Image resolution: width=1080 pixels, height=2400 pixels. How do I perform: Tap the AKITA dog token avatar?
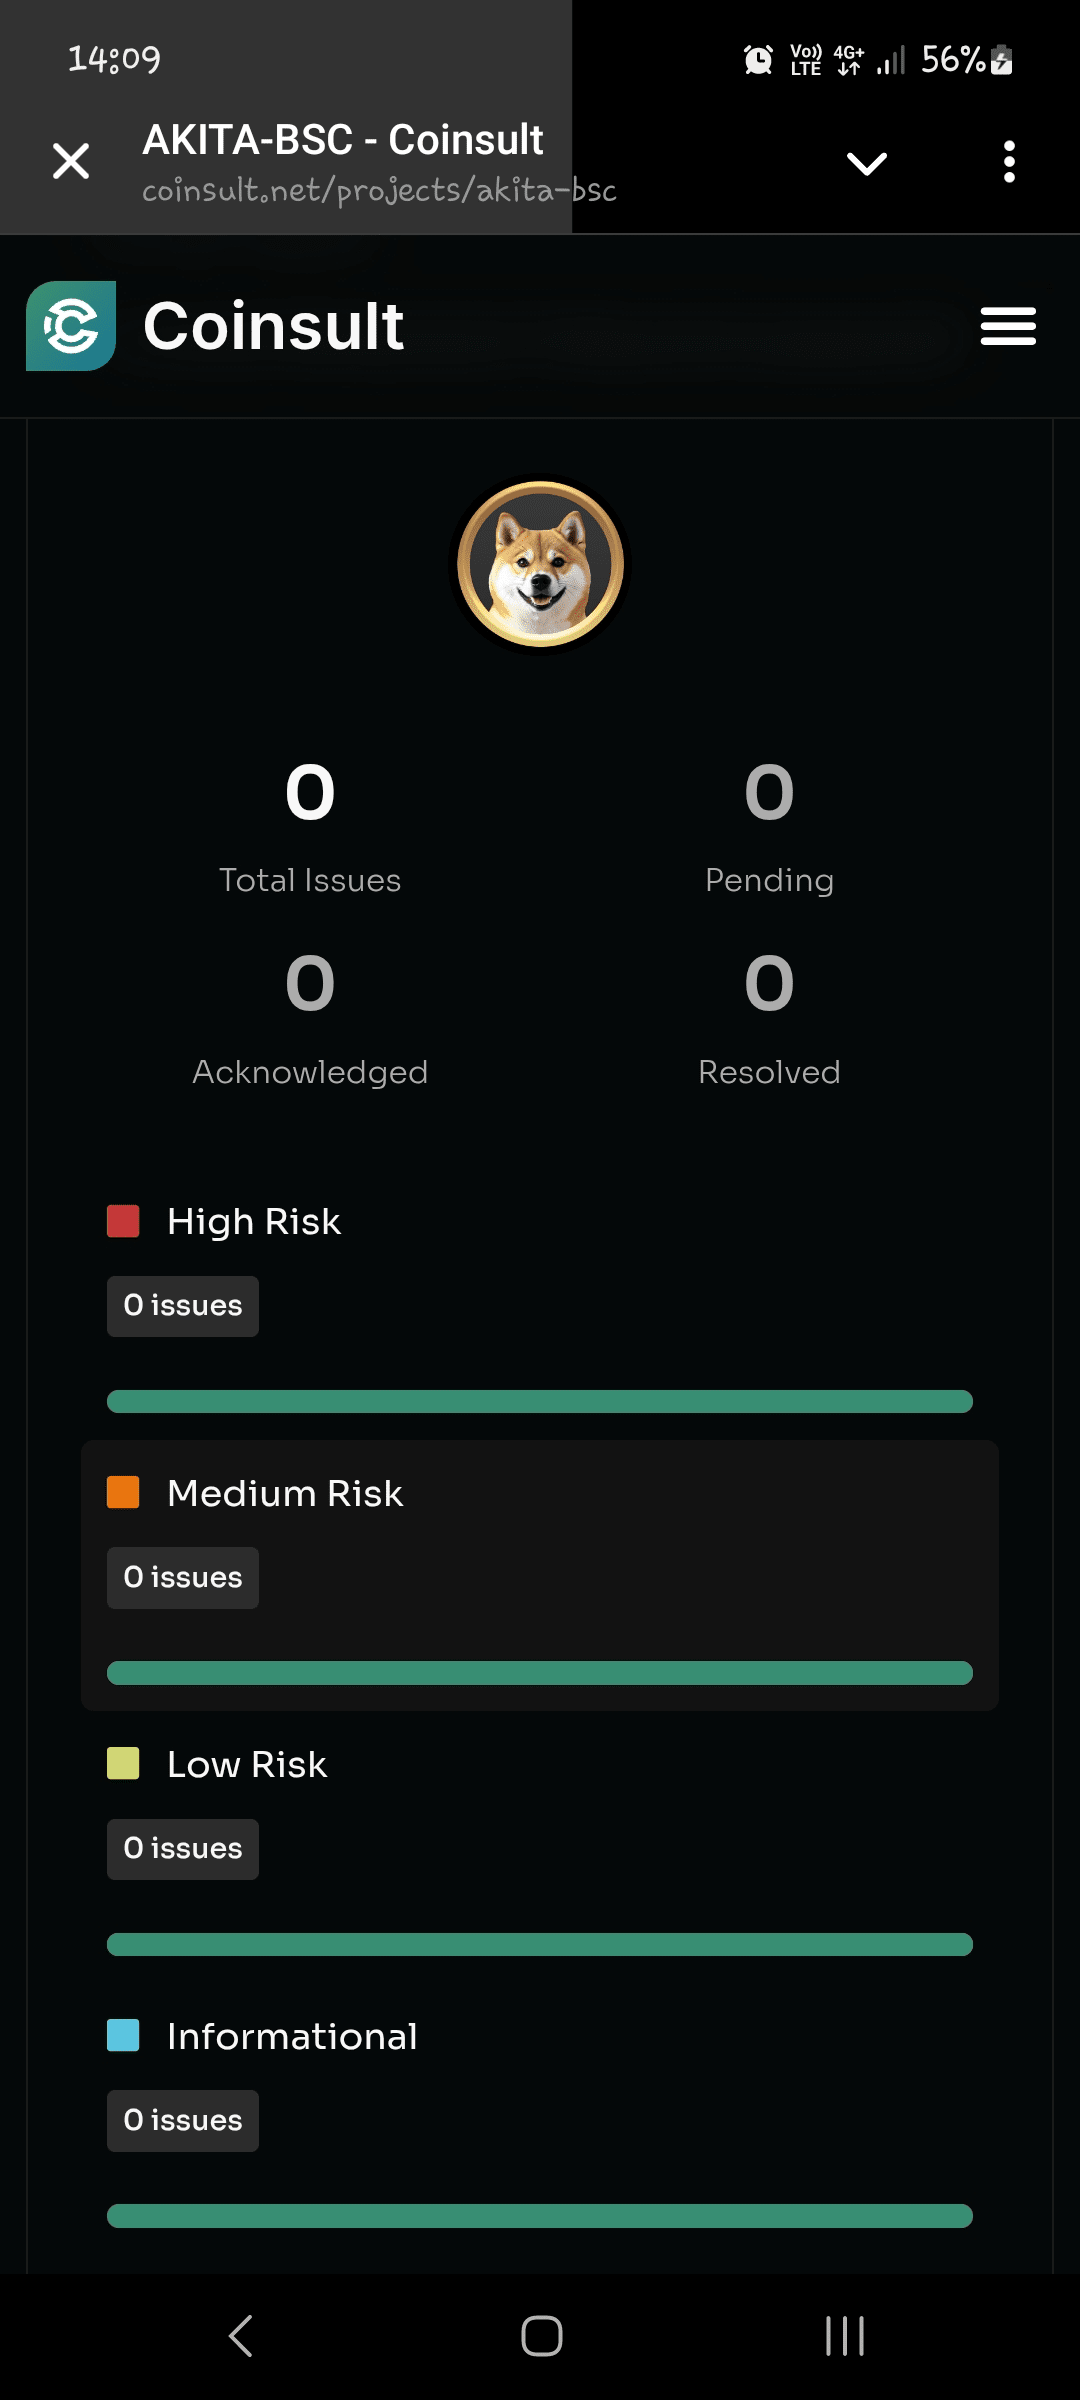540,564
